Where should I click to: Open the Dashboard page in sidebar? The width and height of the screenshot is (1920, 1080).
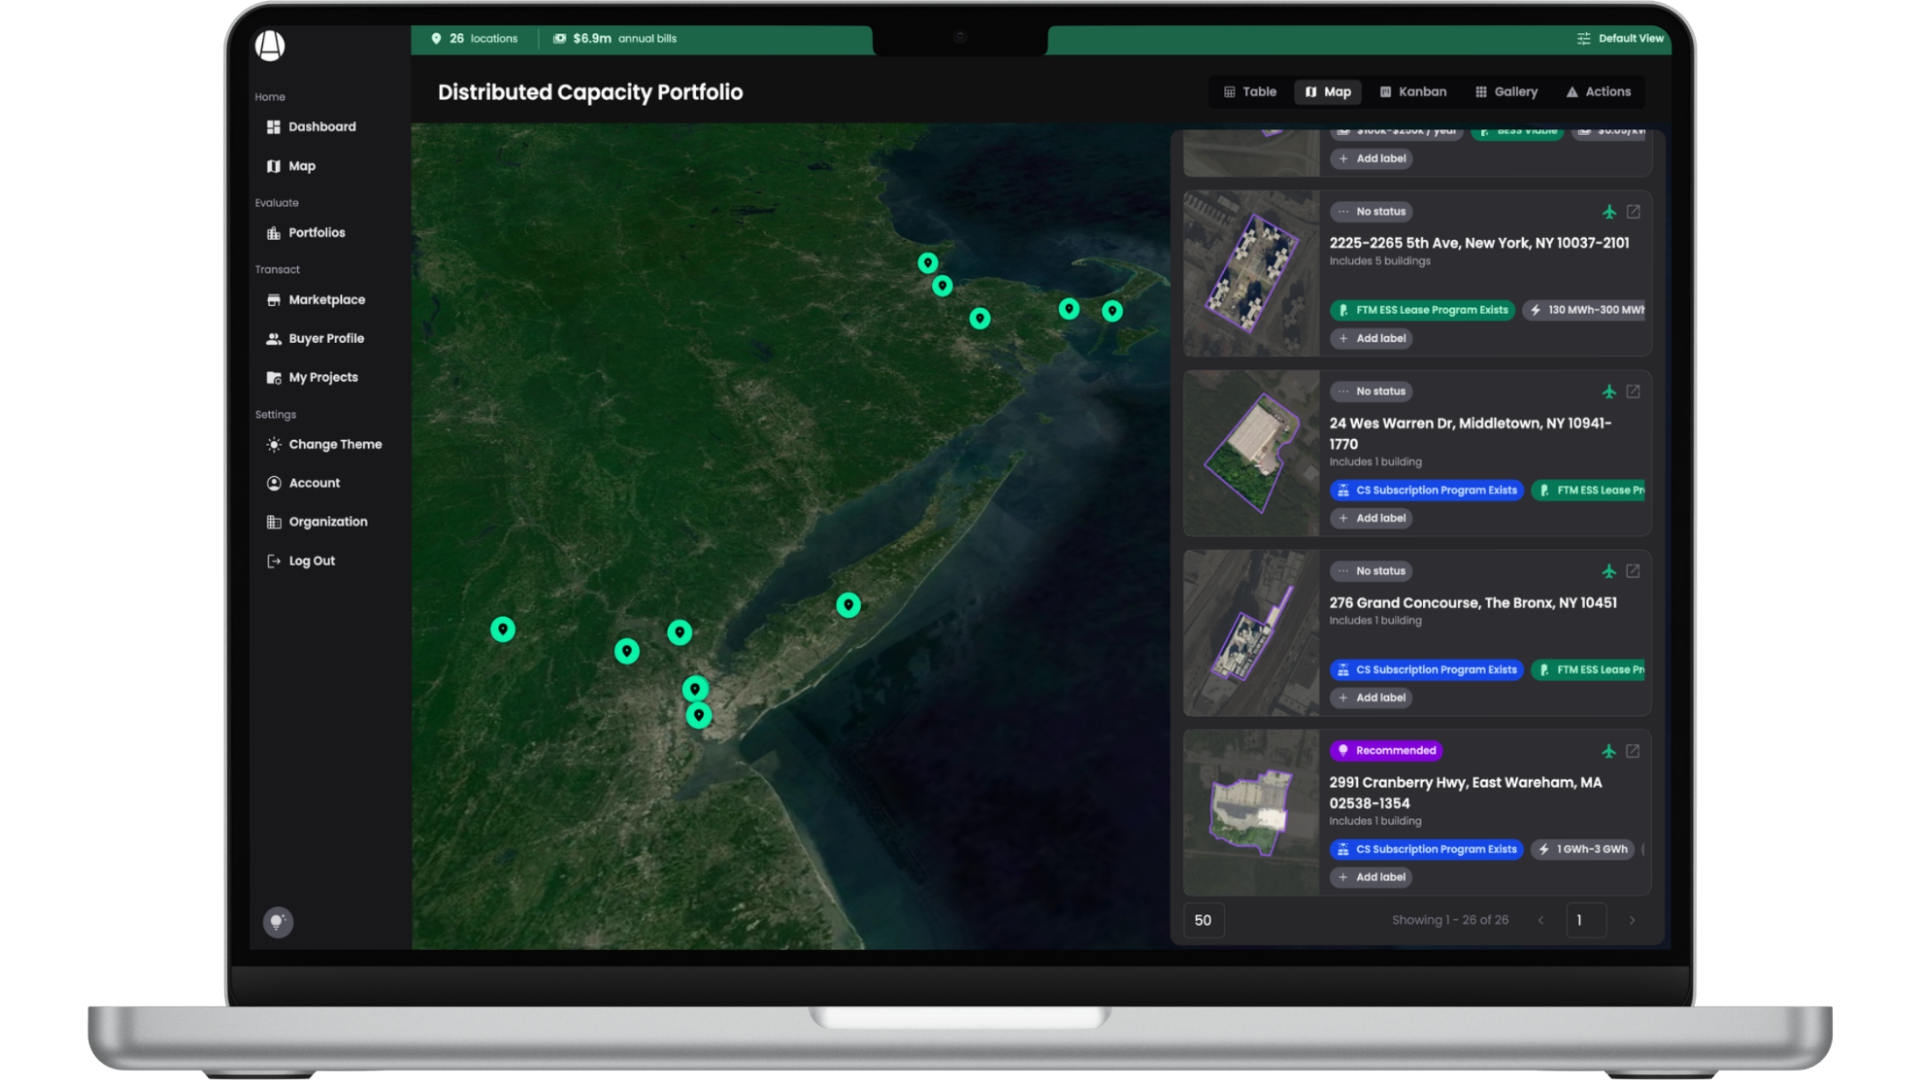pyautogui.click(x=311, y=127)
